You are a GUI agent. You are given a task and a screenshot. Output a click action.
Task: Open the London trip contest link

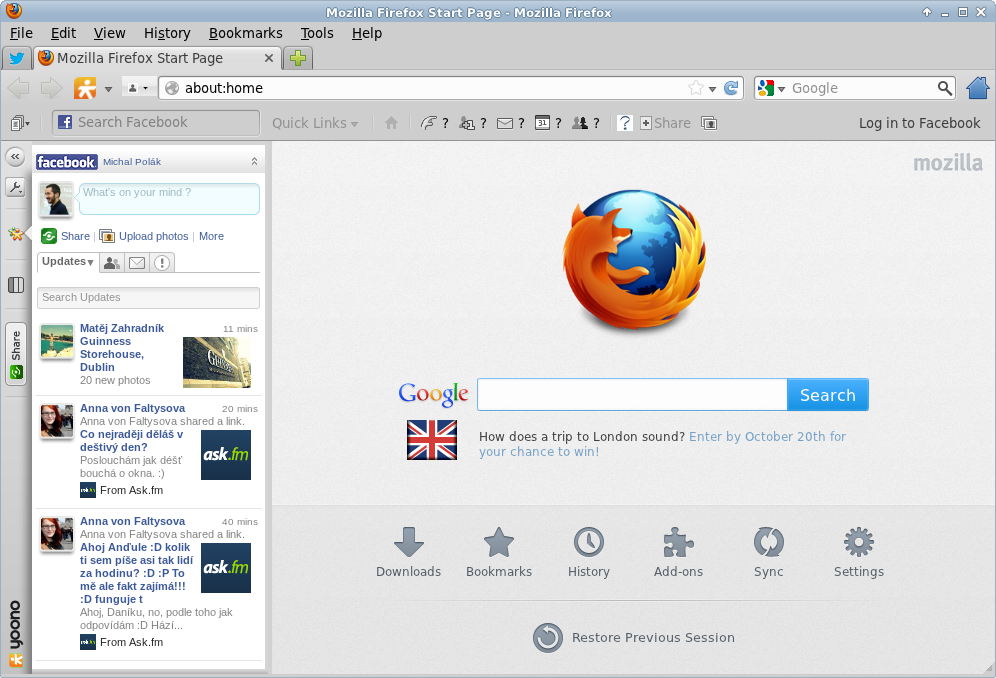coord(663,444)
